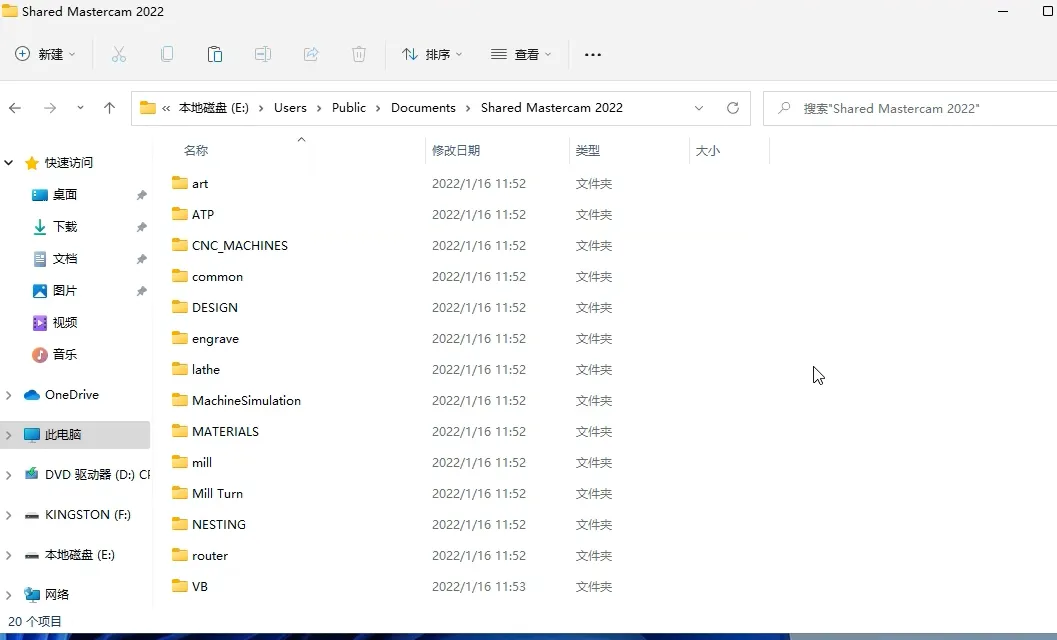This screenshot has width=1057, height=640.
Task: Go up one folder level arrow
Action: (x=109, y=108)
